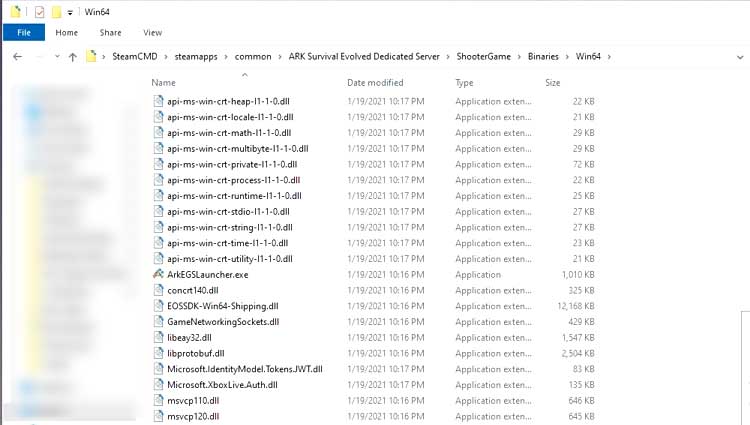
Task: Click the new folder icon in title bar
Action: click(56, 12)
